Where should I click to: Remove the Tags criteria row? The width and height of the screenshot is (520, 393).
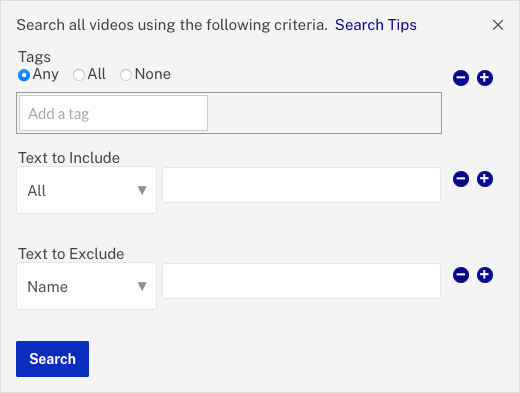click(x=461, y=78)
